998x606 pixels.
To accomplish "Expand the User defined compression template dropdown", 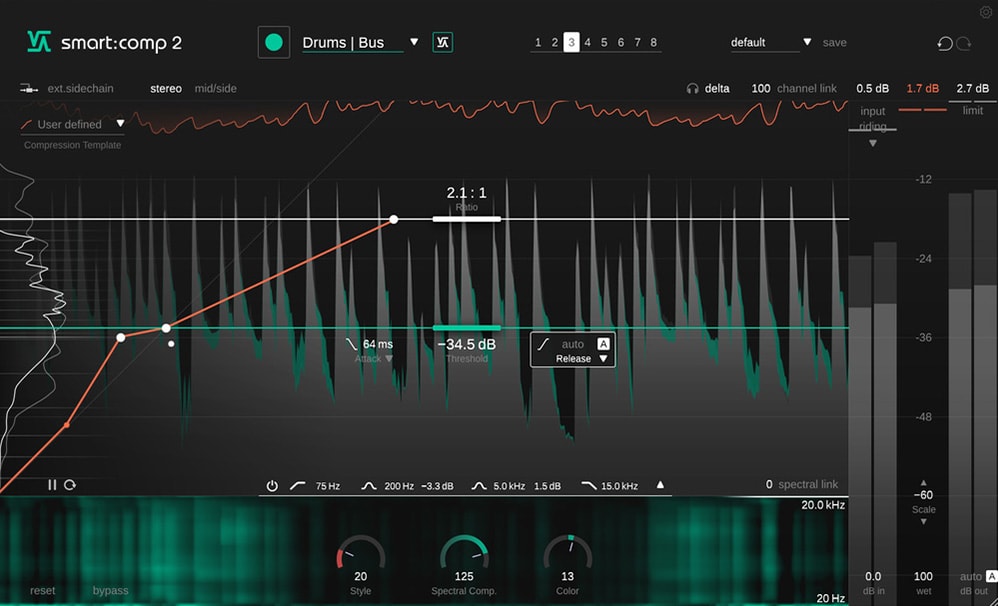I will tap(120, 123).
